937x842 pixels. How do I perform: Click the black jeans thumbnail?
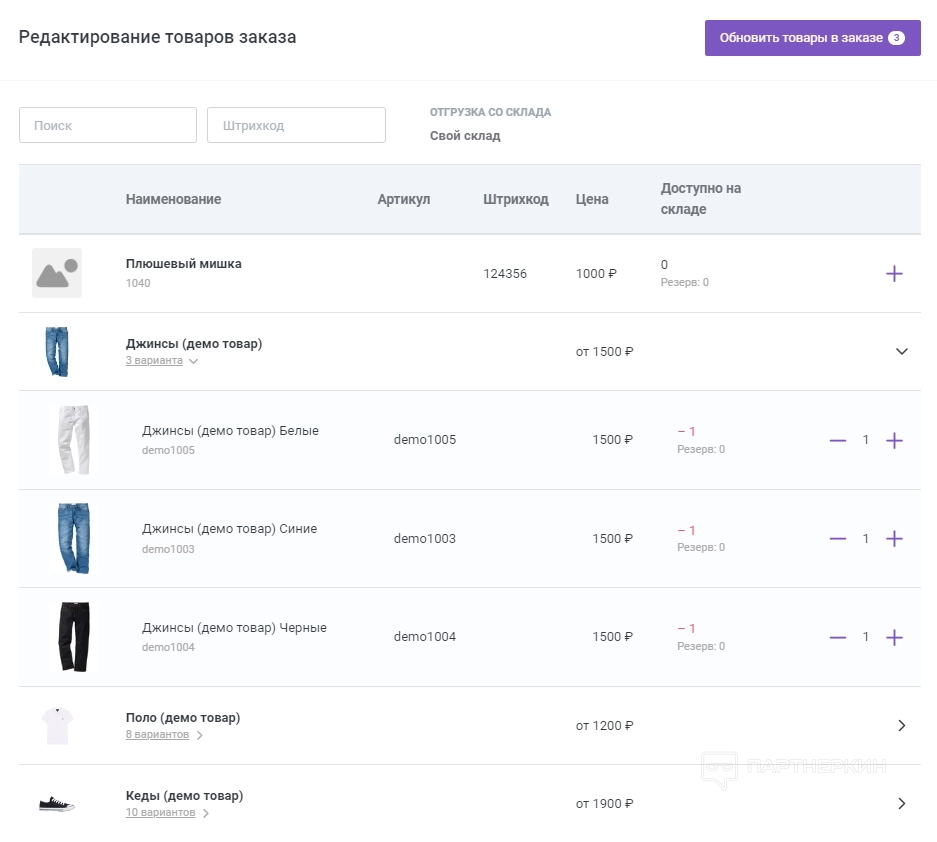point(73,637)
